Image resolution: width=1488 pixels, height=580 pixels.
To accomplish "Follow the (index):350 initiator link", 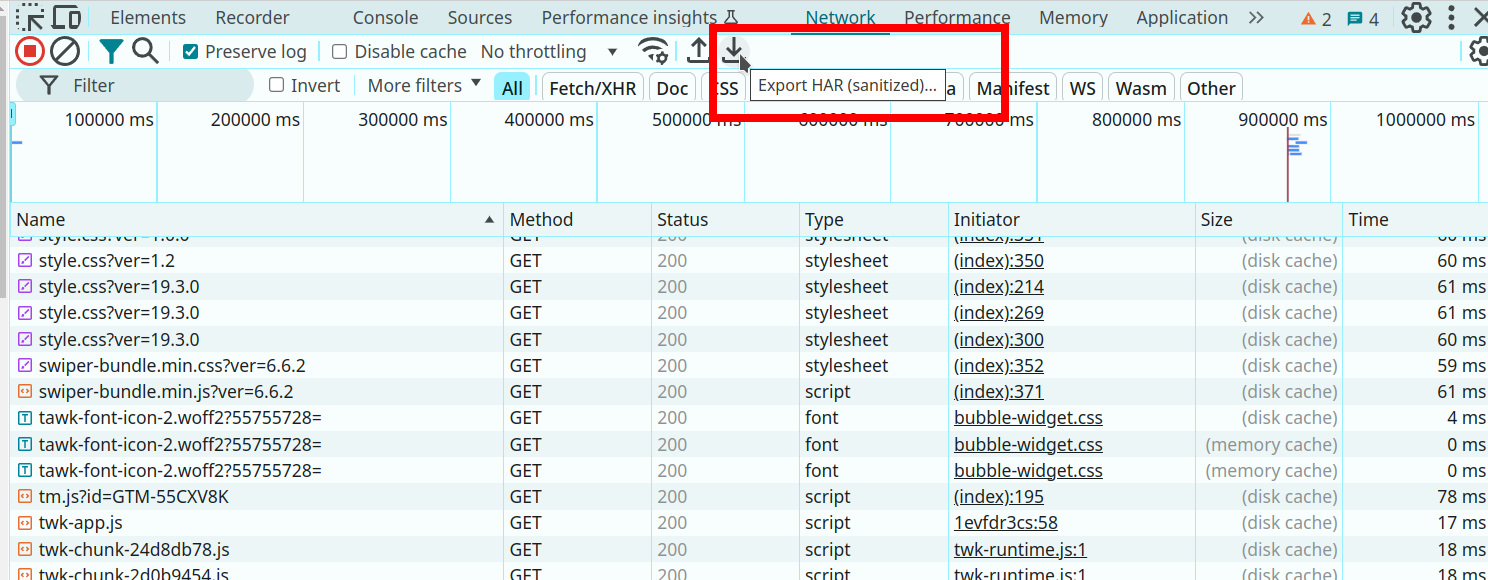I will coord(997,260).
